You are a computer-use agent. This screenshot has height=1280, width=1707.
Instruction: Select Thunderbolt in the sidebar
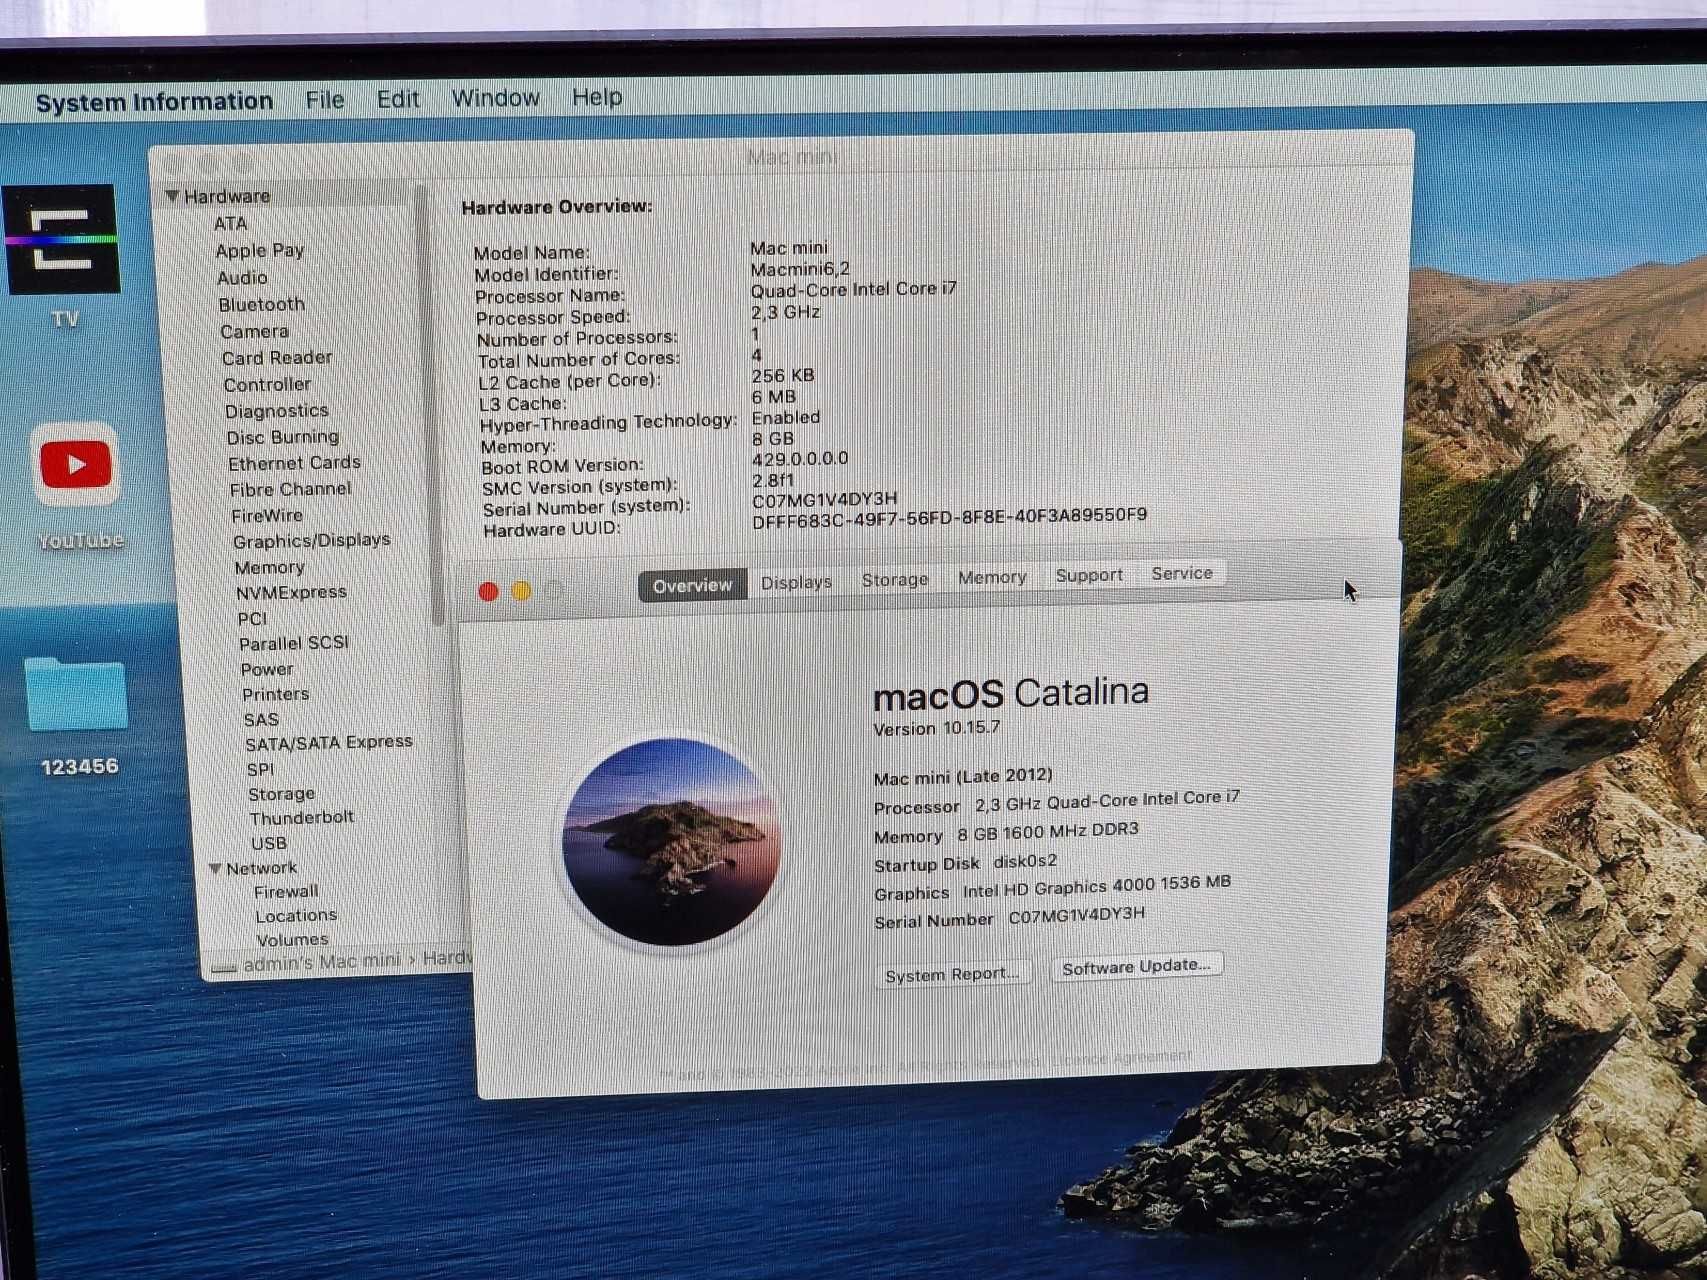[x=301, y=818]
